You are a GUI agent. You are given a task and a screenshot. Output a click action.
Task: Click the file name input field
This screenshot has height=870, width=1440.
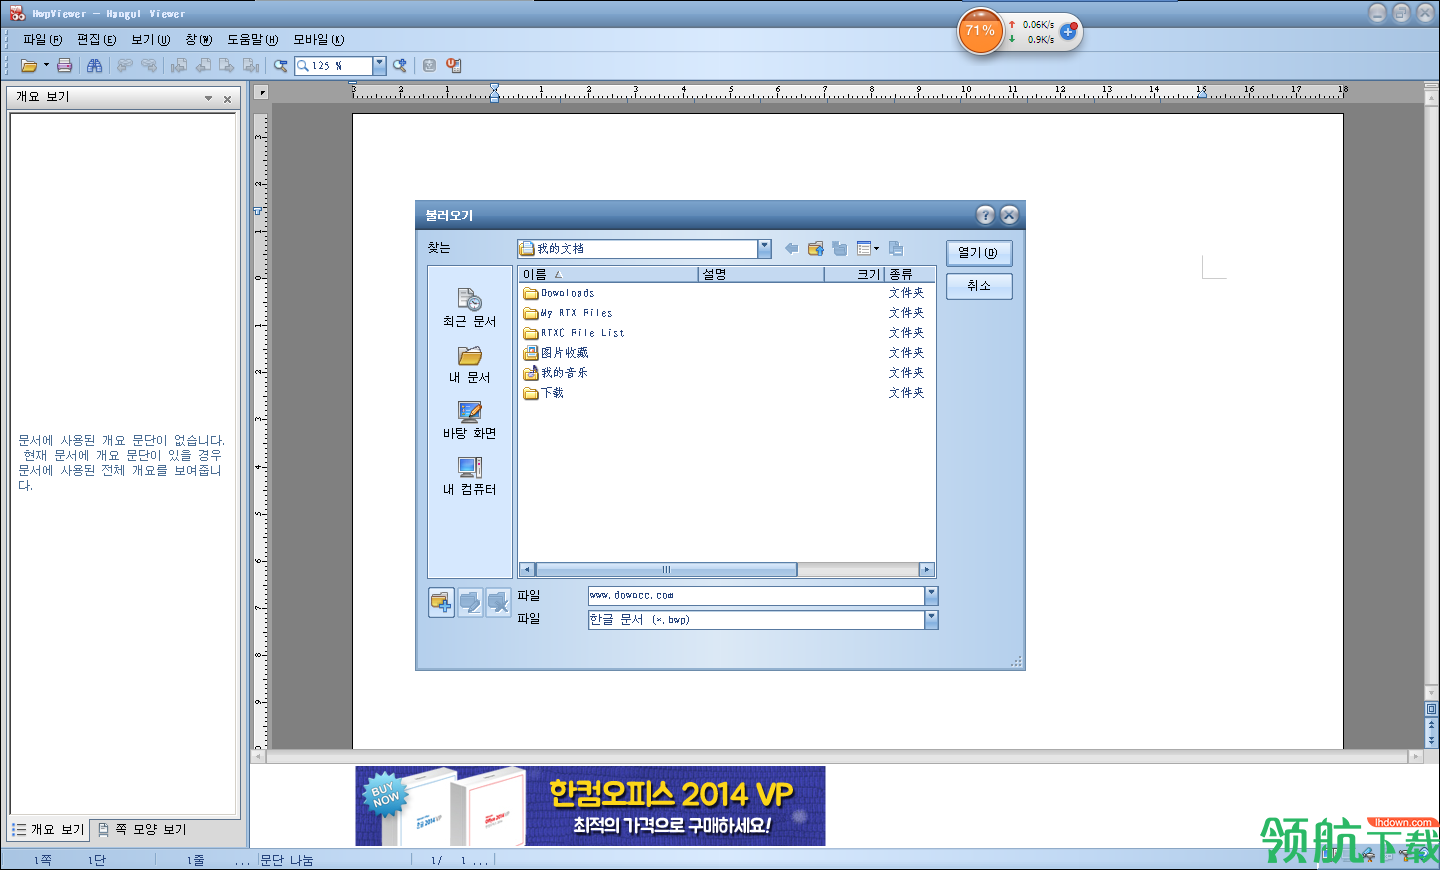(756, 595)
